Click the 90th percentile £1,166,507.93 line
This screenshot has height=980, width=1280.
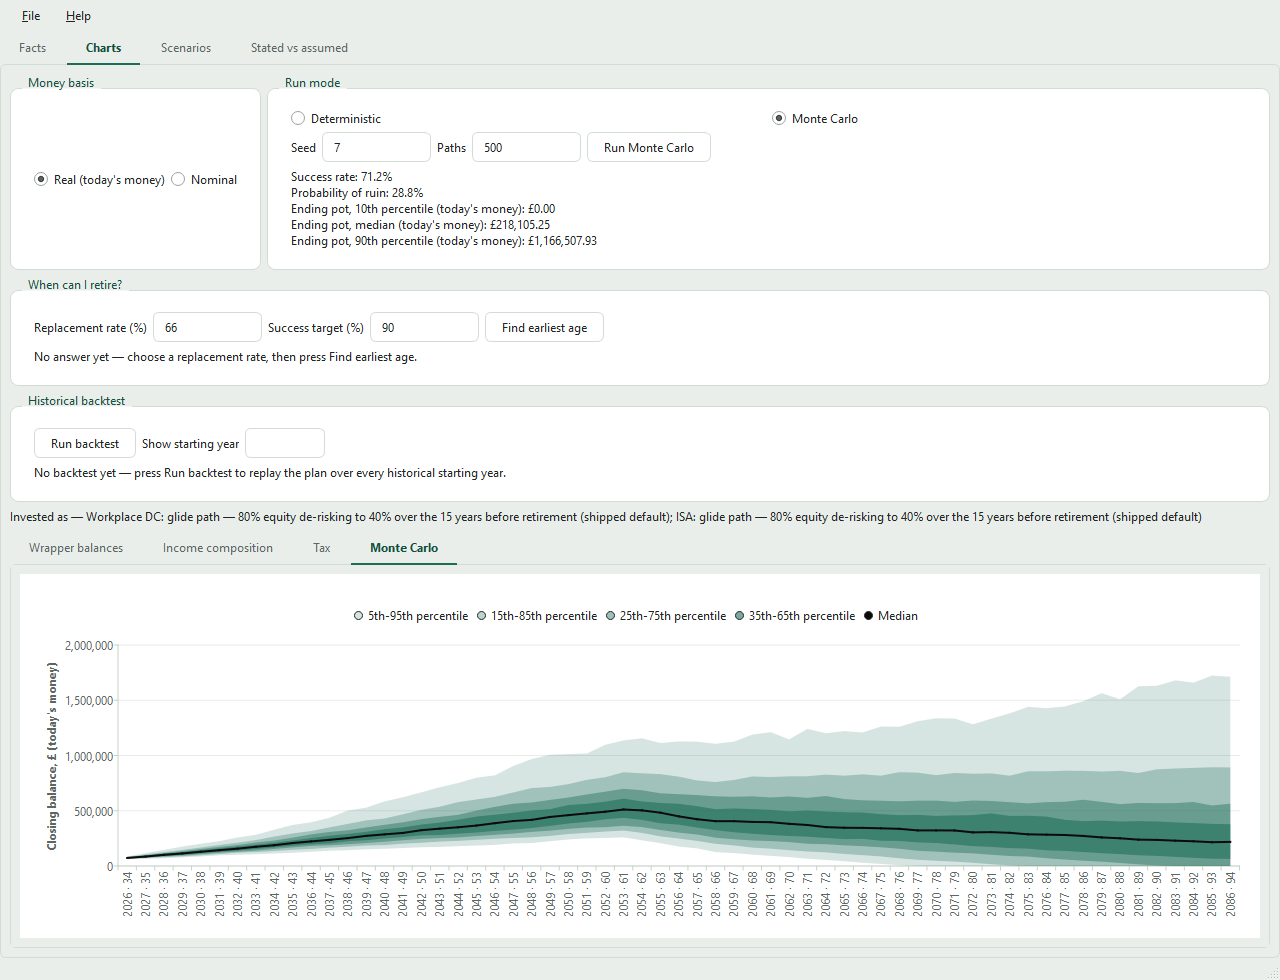(x=444, y=241)
